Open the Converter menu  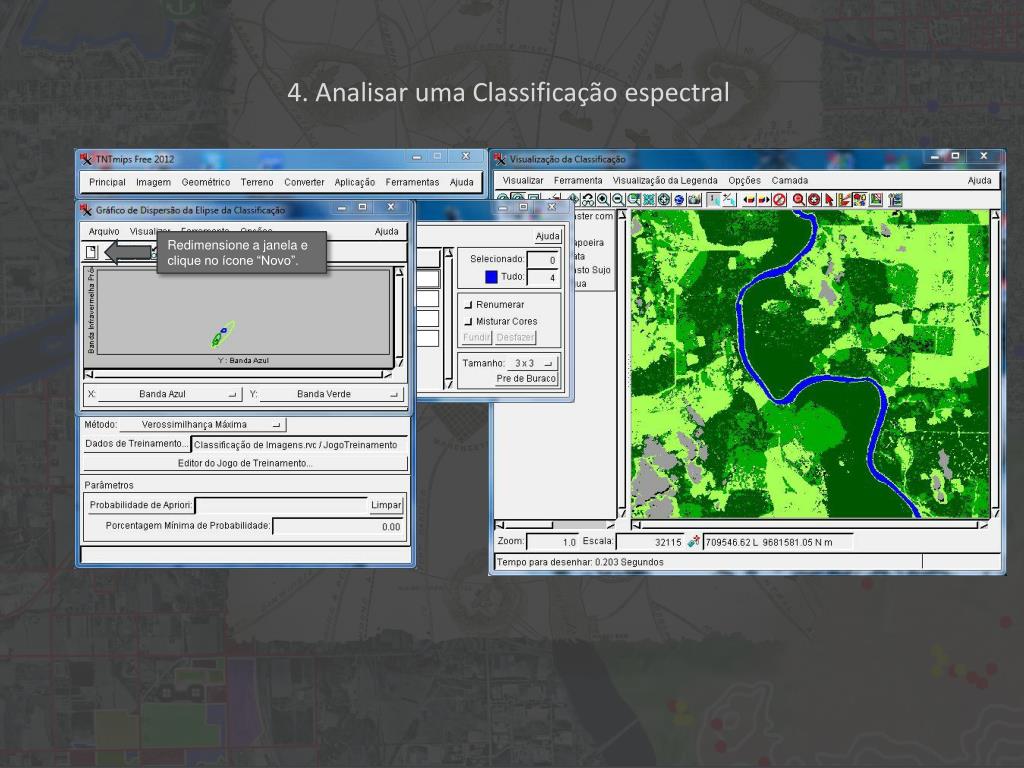point(304,182)
